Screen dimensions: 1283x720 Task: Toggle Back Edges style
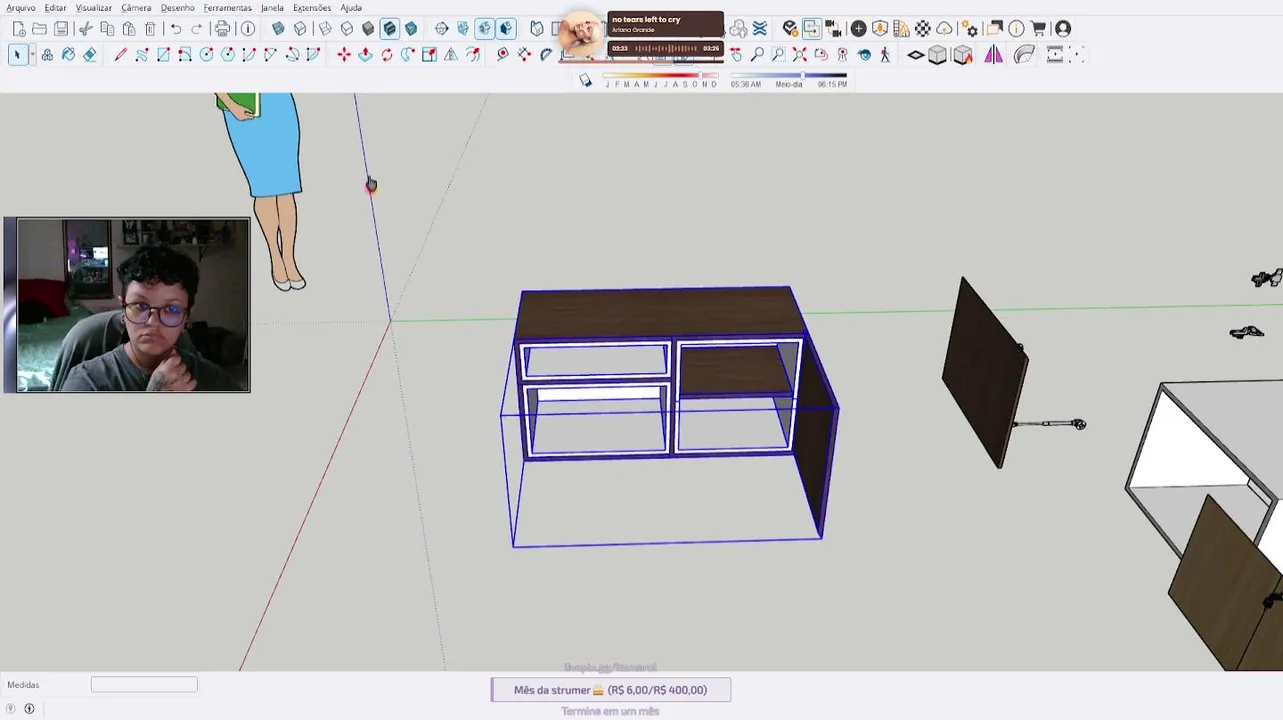point(300,29)
